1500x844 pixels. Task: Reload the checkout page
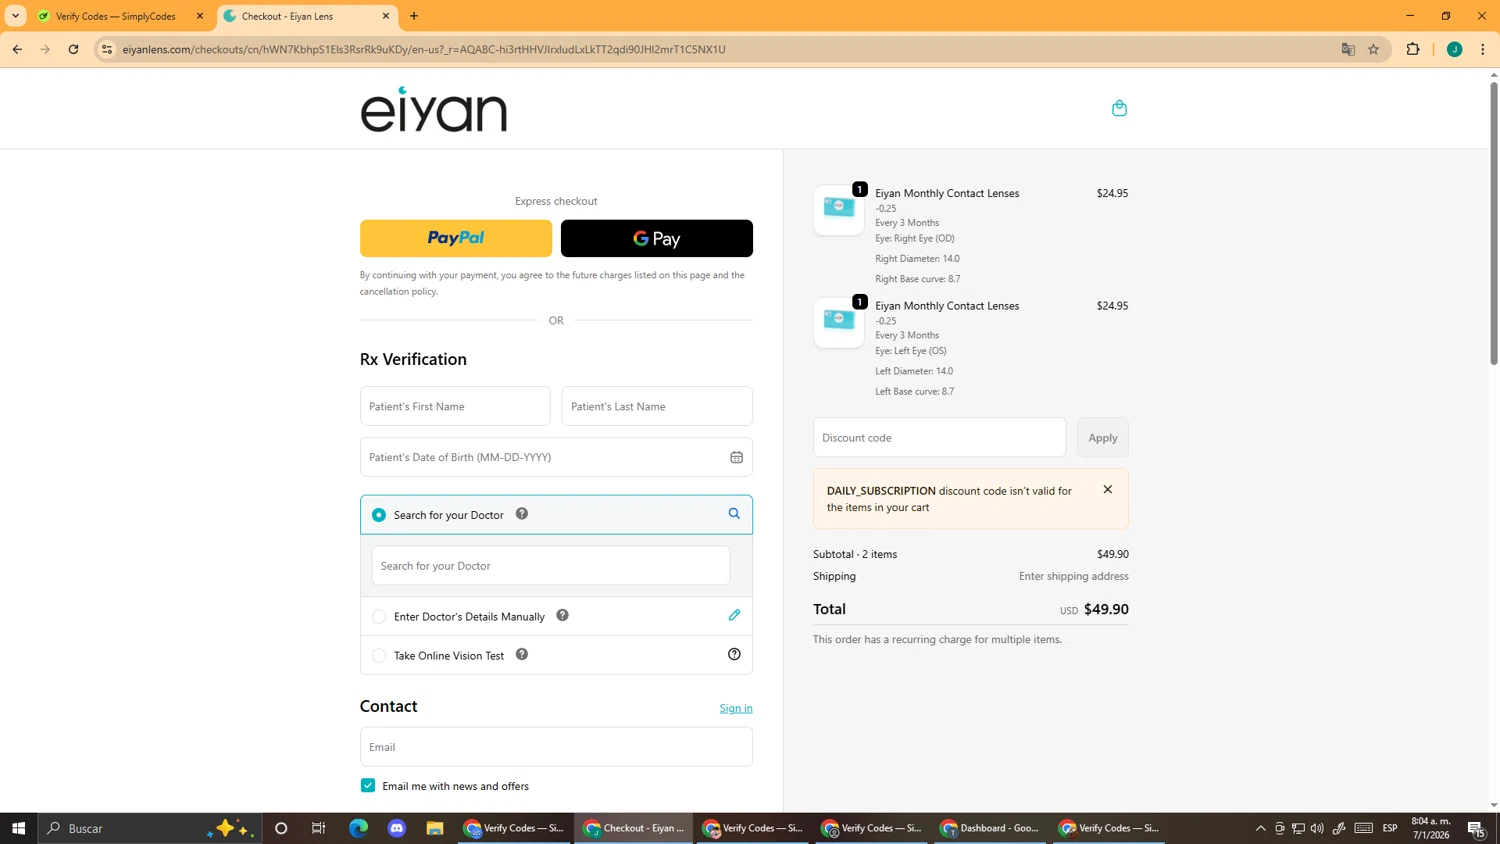click(73, 49)
